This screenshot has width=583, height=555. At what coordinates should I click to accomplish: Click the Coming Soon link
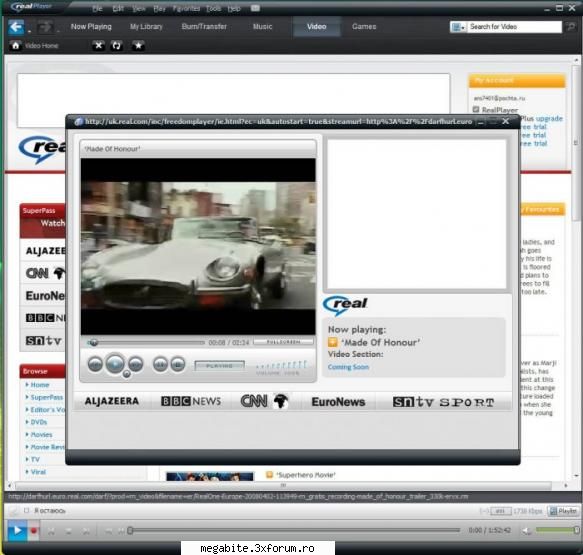pyautogui.click(x=348, y=367)
